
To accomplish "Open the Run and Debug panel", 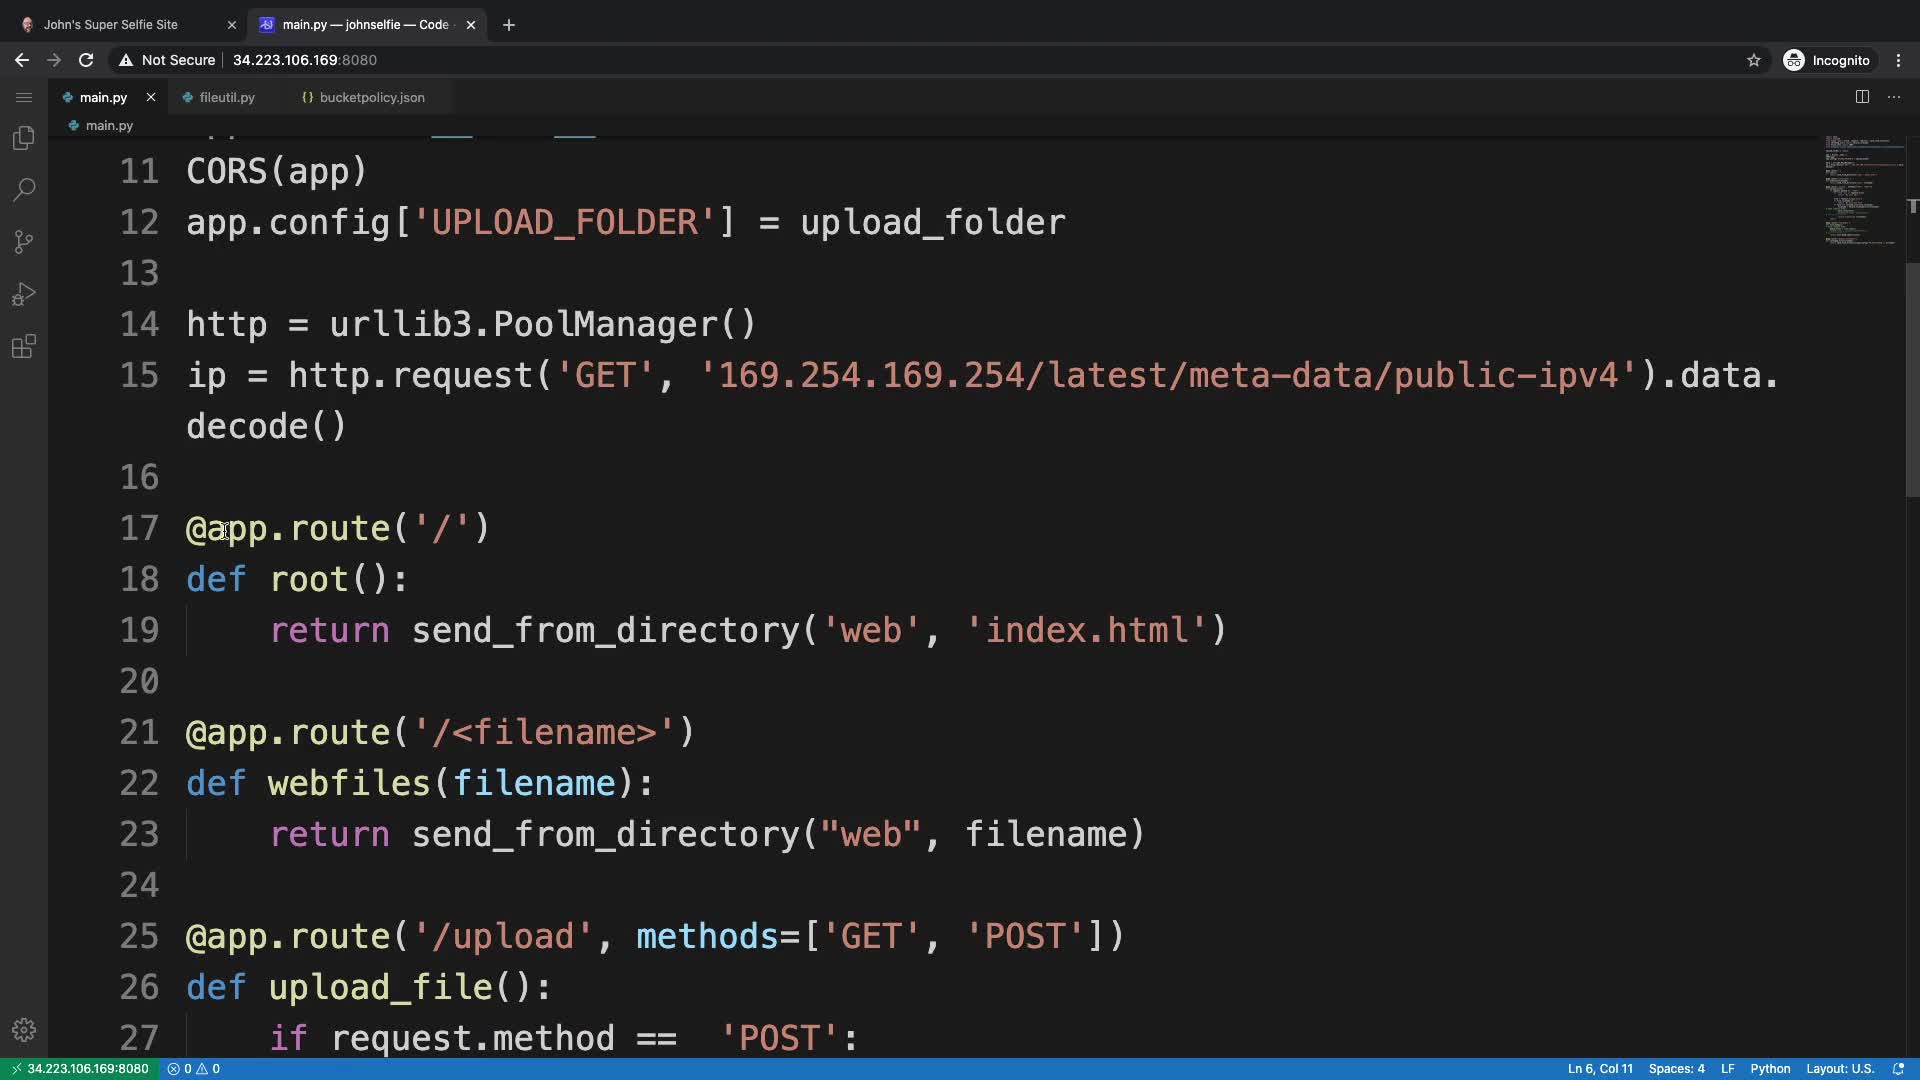I will point(24,294).
